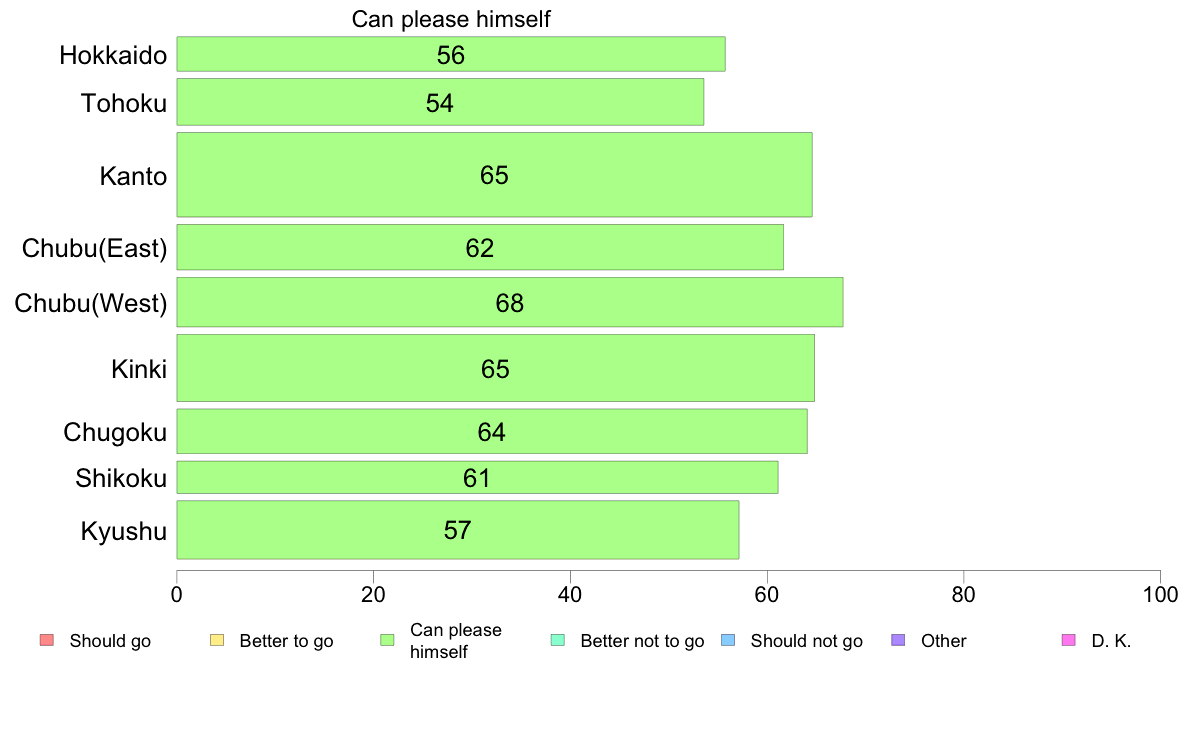Click the pink D. K. legend swatch

(1069, 640)
